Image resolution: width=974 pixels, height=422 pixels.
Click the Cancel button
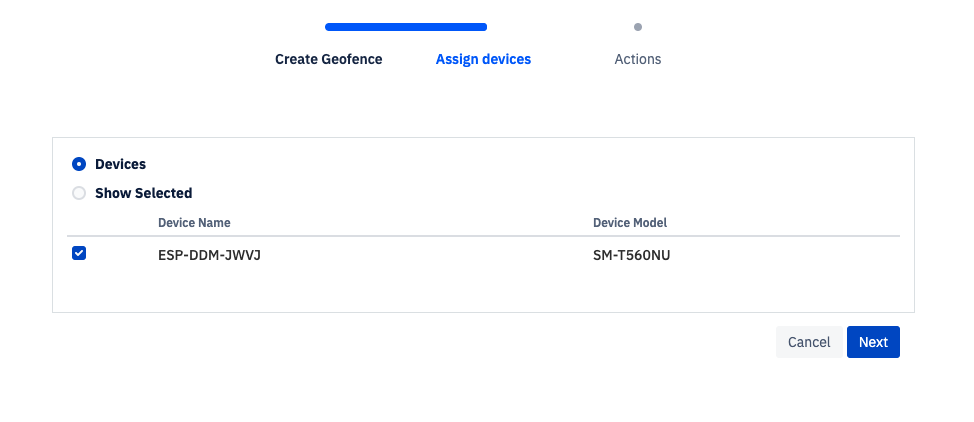[808, 342]
